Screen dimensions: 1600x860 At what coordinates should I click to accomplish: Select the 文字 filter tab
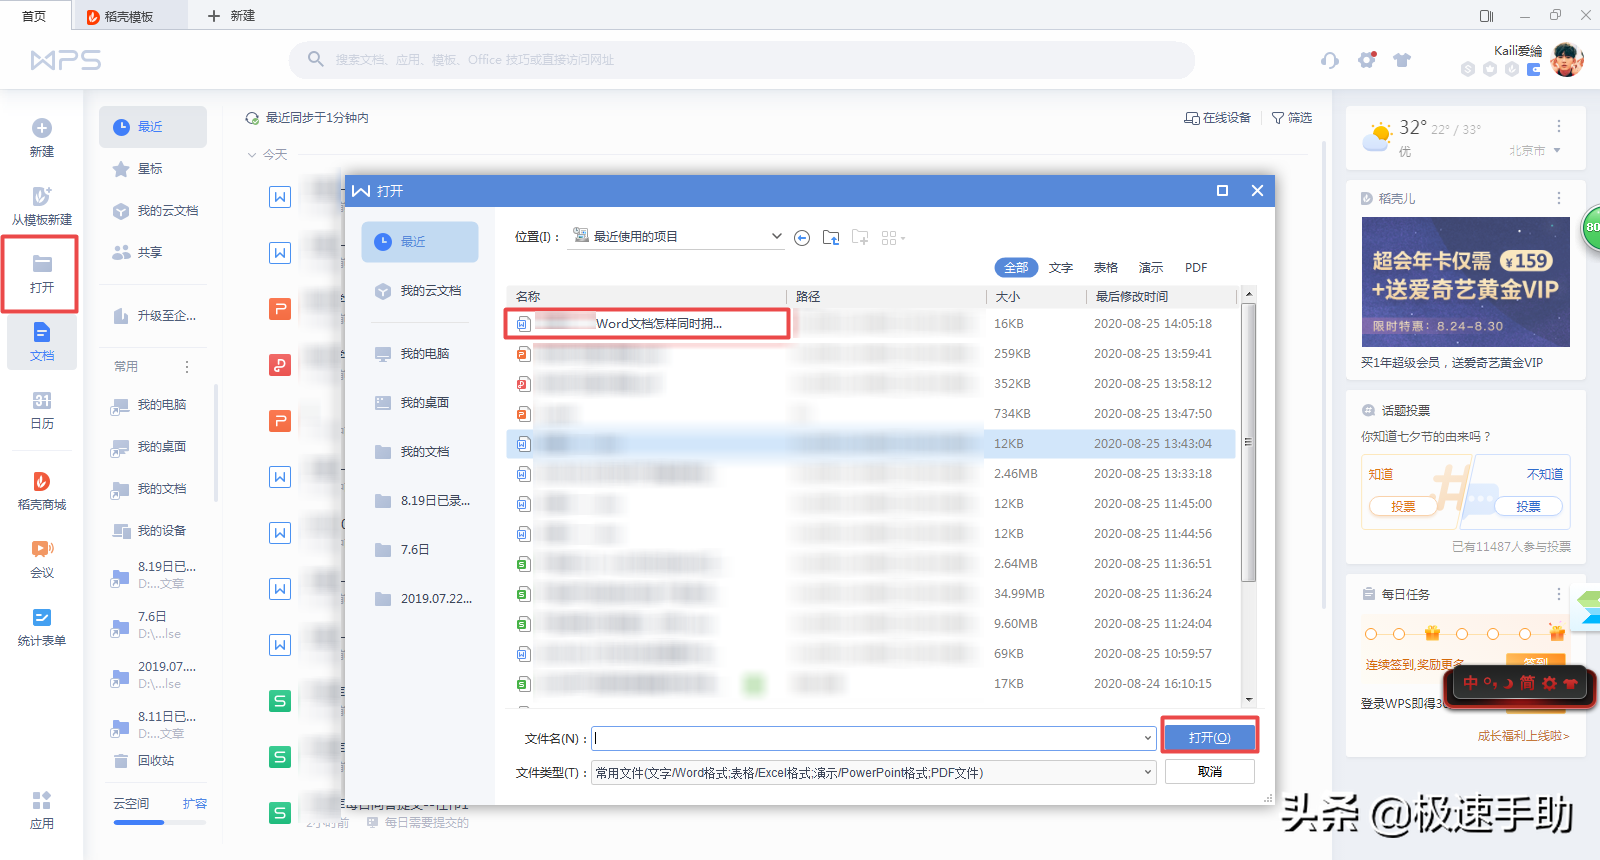pyautogui.click(x=1061, y=268)
